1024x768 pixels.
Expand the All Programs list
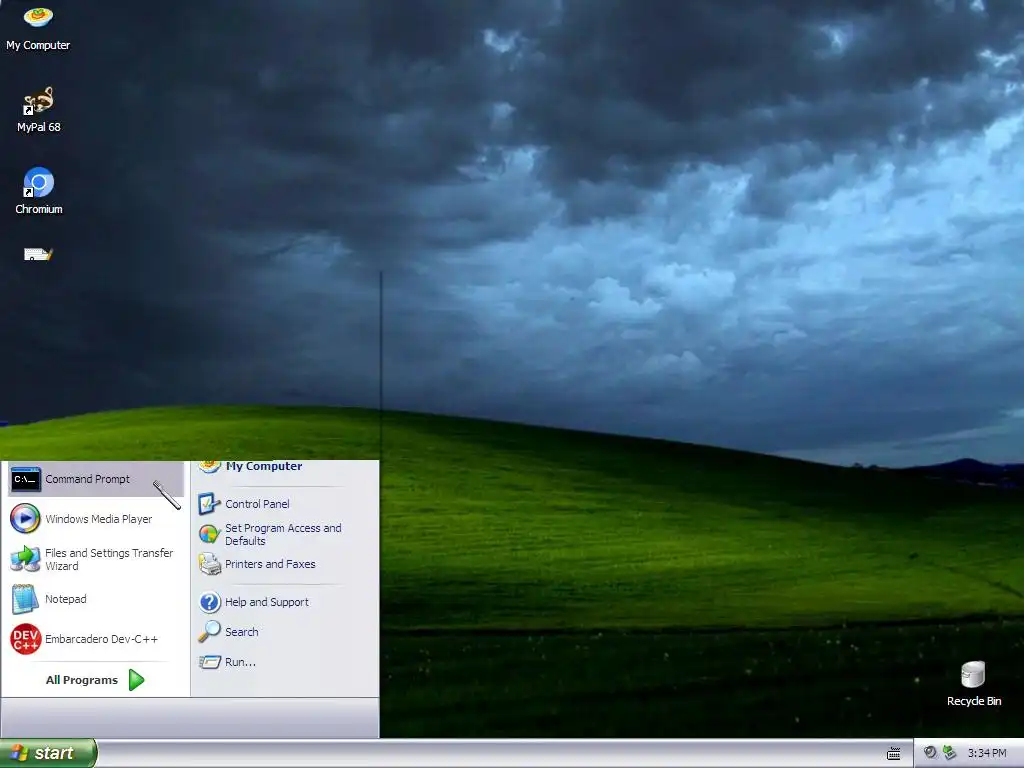click(95, 680)
